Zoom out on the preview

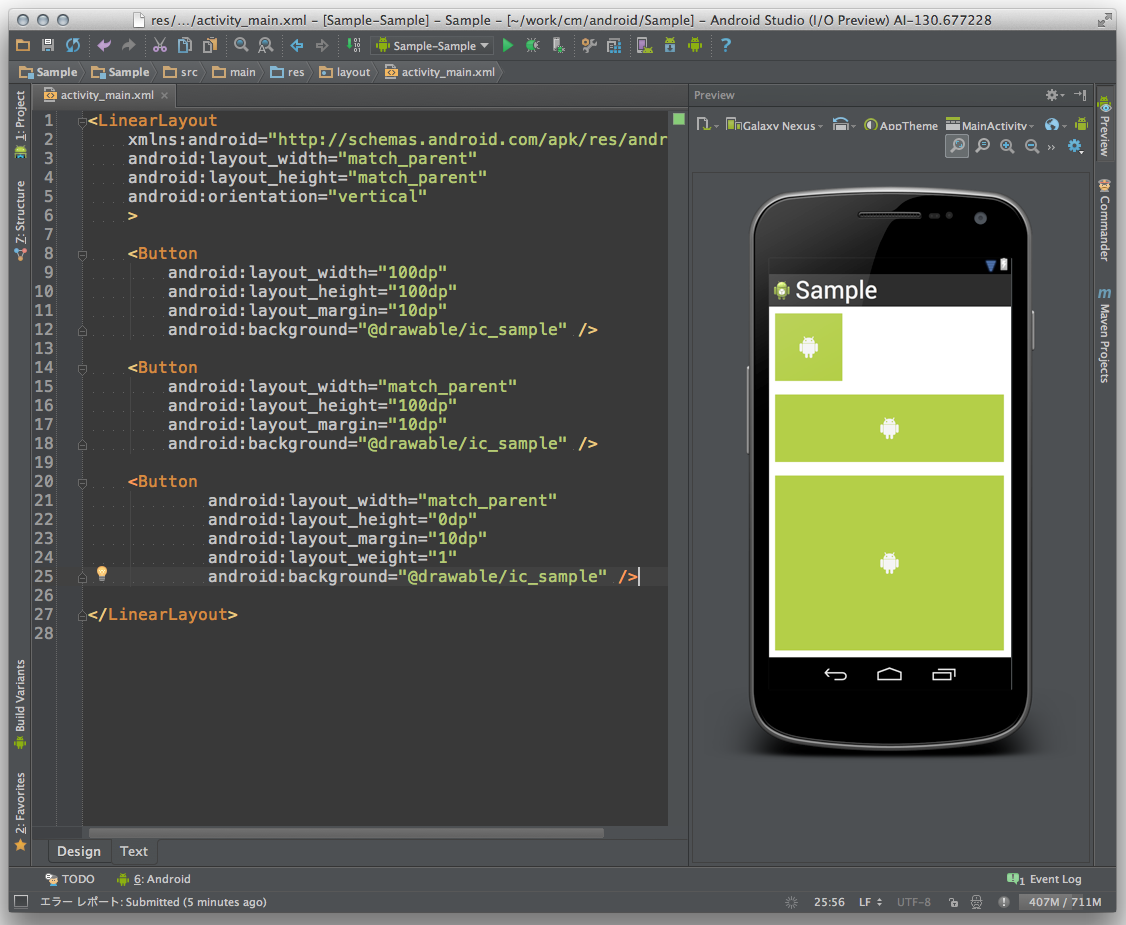click(x=1031, y=146)
